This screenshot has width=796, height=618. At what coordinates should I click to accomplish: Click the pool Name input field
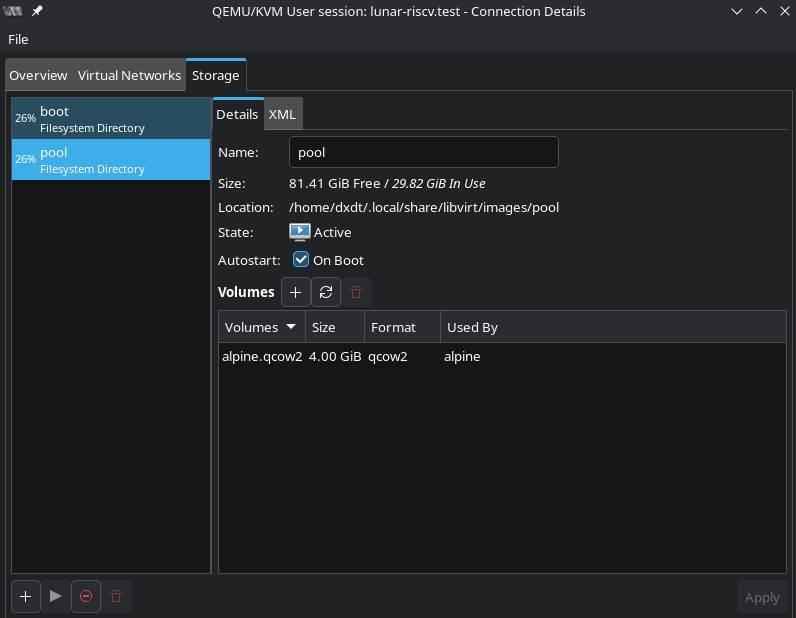(x=423, y=152)
